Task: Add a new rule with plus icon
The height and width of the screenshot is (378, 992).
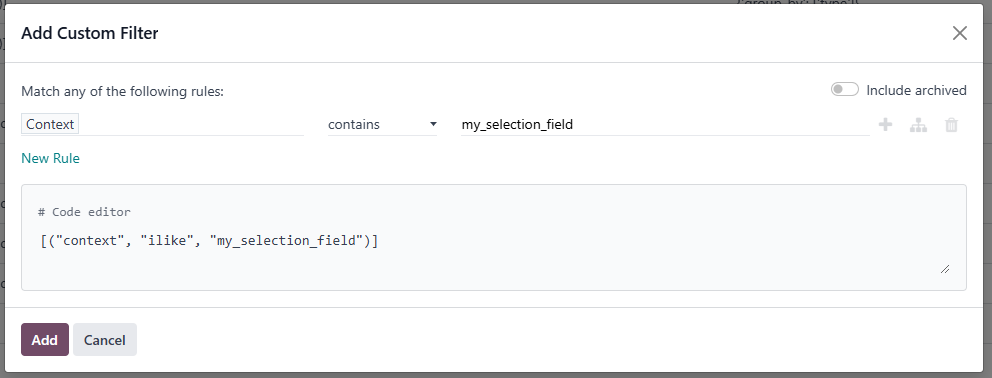Action: (886, 125)
